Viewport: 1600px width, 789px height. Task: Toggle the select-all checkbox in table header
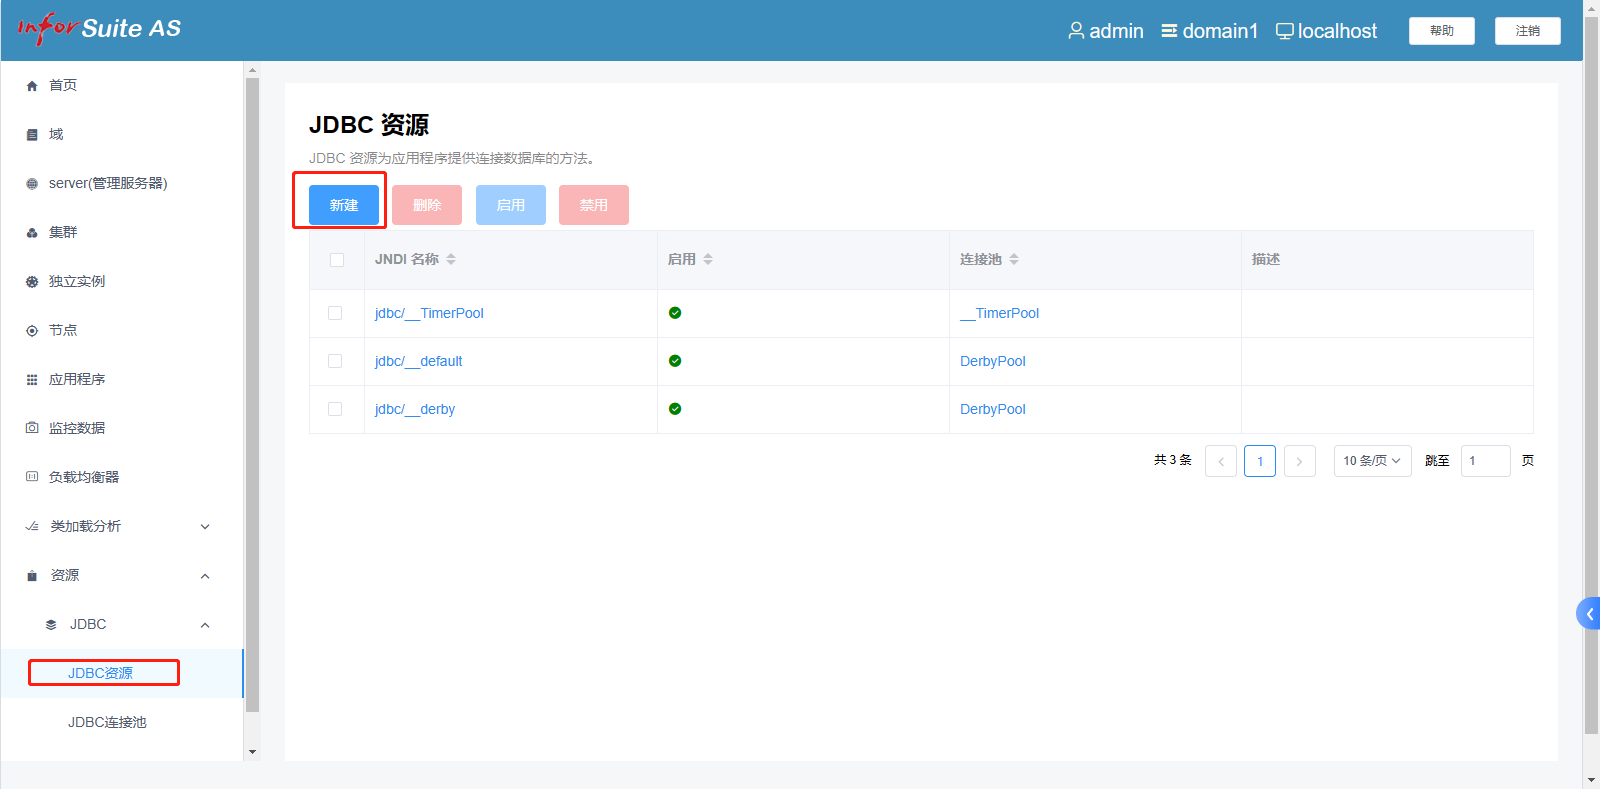pyautogui.click(x=337, y=260)
